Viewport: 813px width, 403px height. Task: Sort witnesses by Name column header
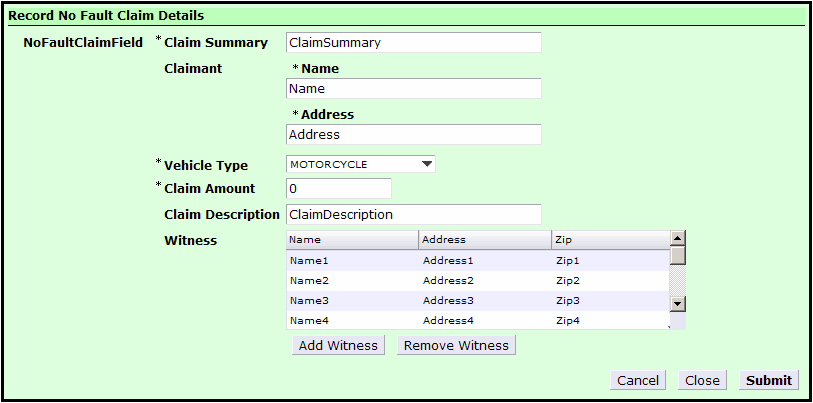pos(352,240)
